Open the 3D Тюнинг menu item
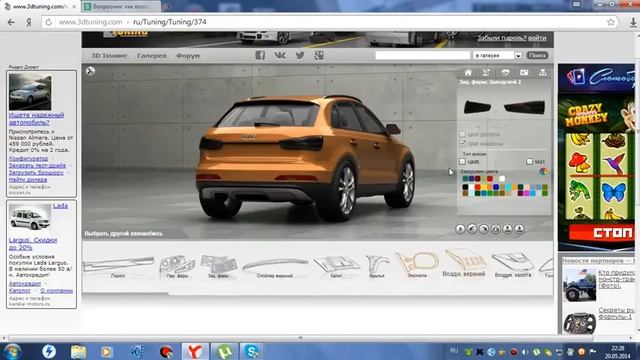 (109, 56)
